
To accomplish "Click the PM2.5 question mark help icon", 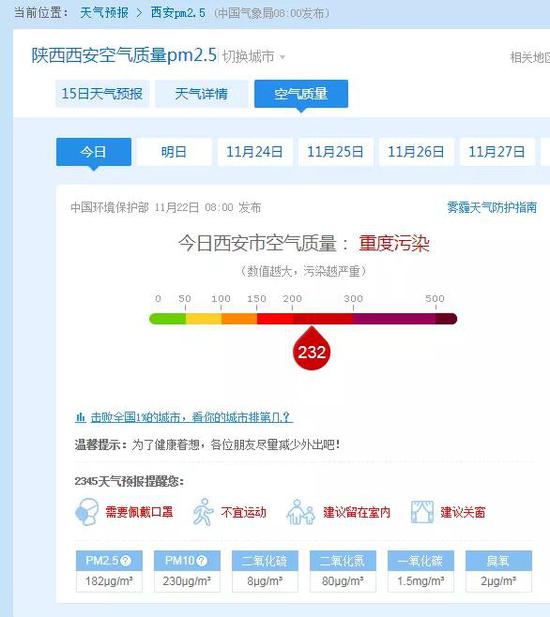I will [126, 560].
